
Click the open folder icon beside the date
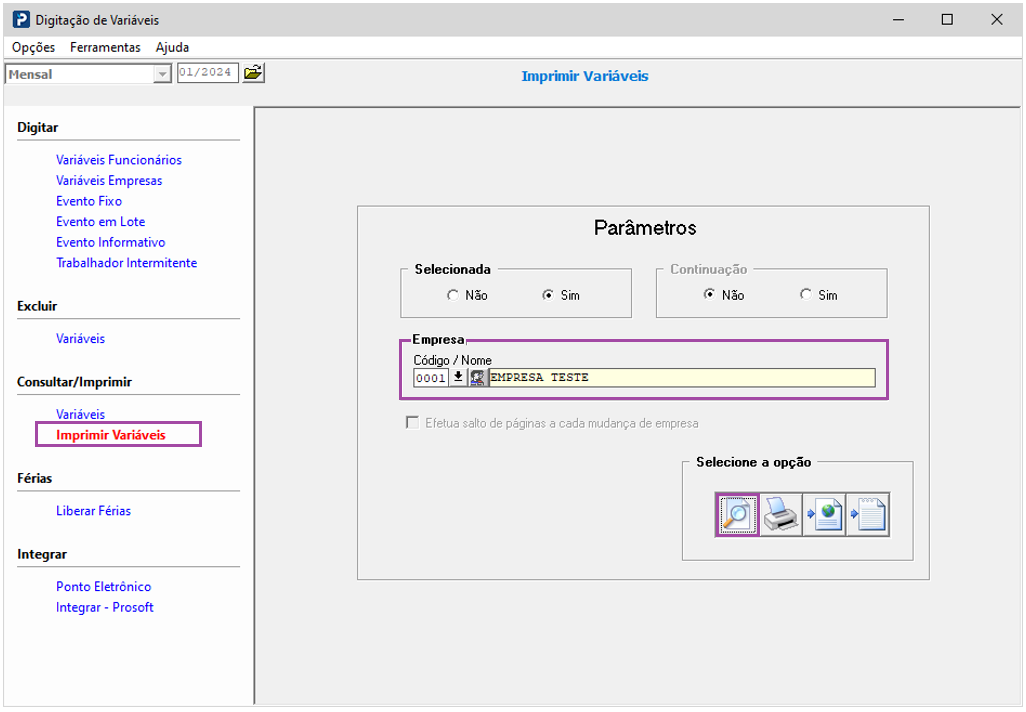pos(253,73)
